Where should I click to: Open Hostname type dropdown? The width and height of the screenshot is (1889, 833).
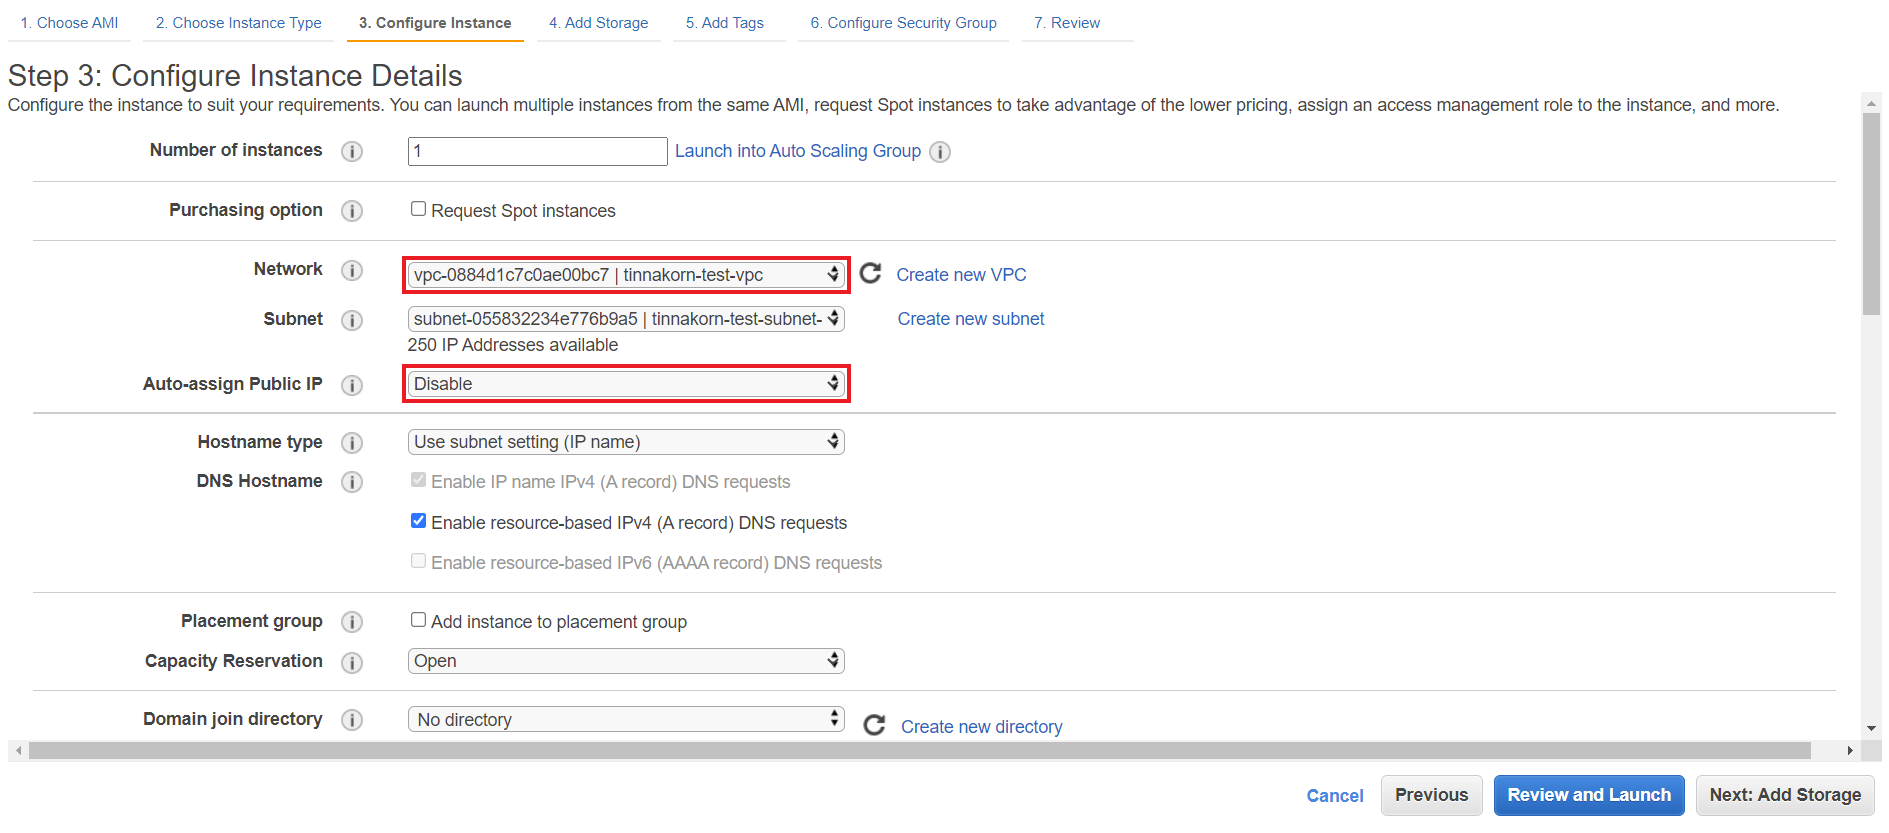tap(626, 442)
